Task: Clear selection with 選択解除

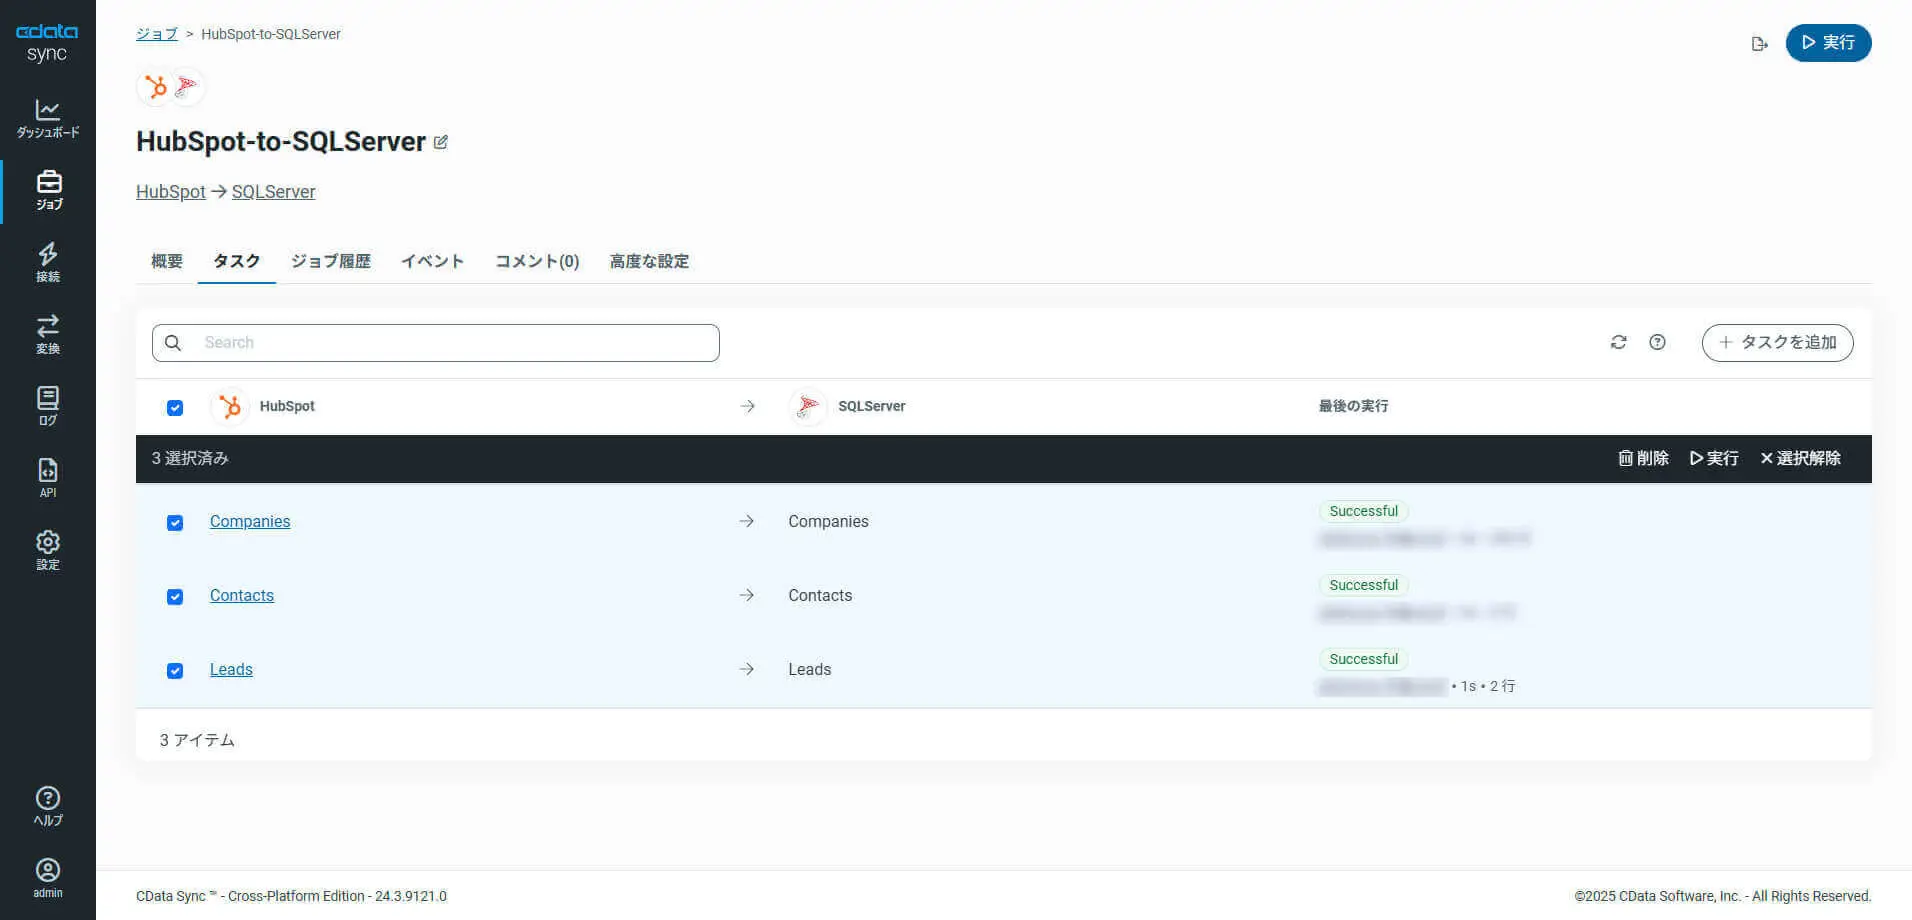Action: tap(1800, 458)
